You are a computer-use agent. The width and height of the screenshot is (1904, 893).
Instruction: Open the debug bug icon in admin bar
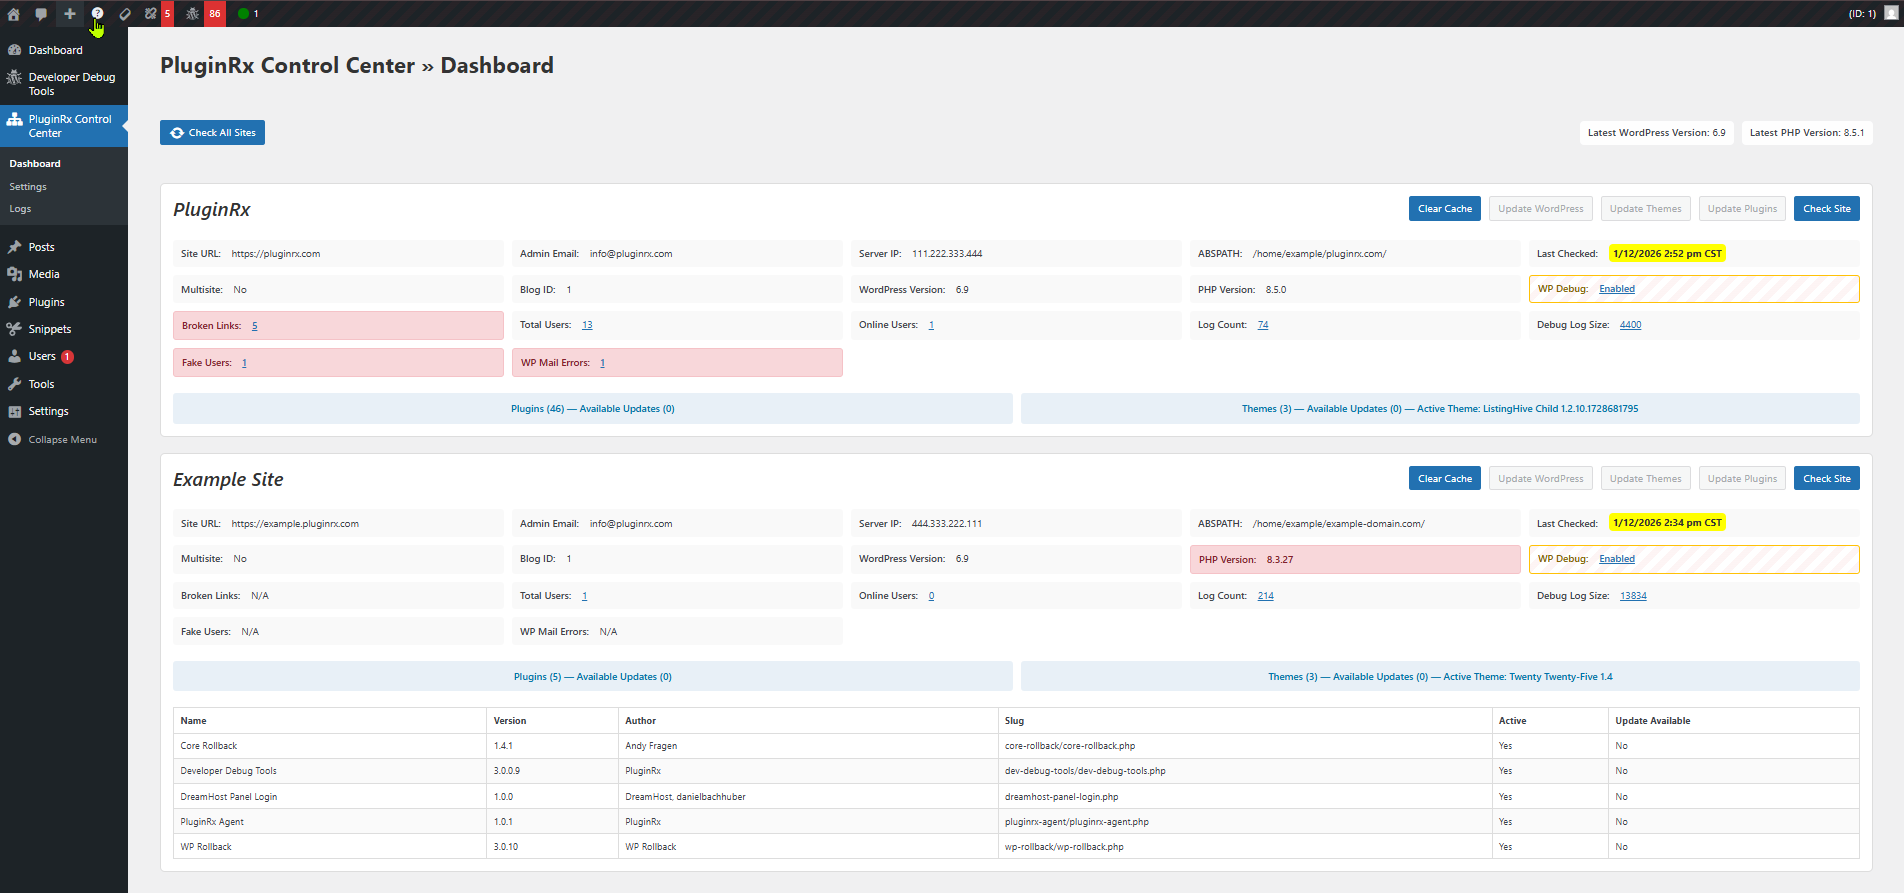[x=193, y=14]
